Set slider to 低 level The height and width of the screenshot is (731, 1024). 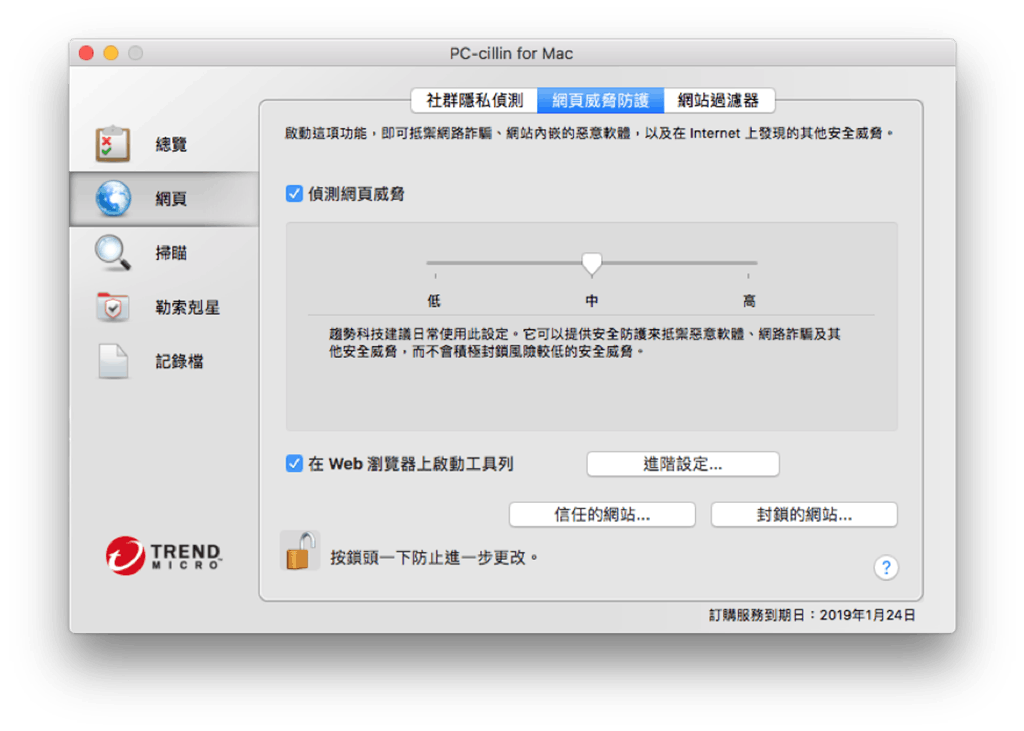pyautogui.click(x=434, y=301)
